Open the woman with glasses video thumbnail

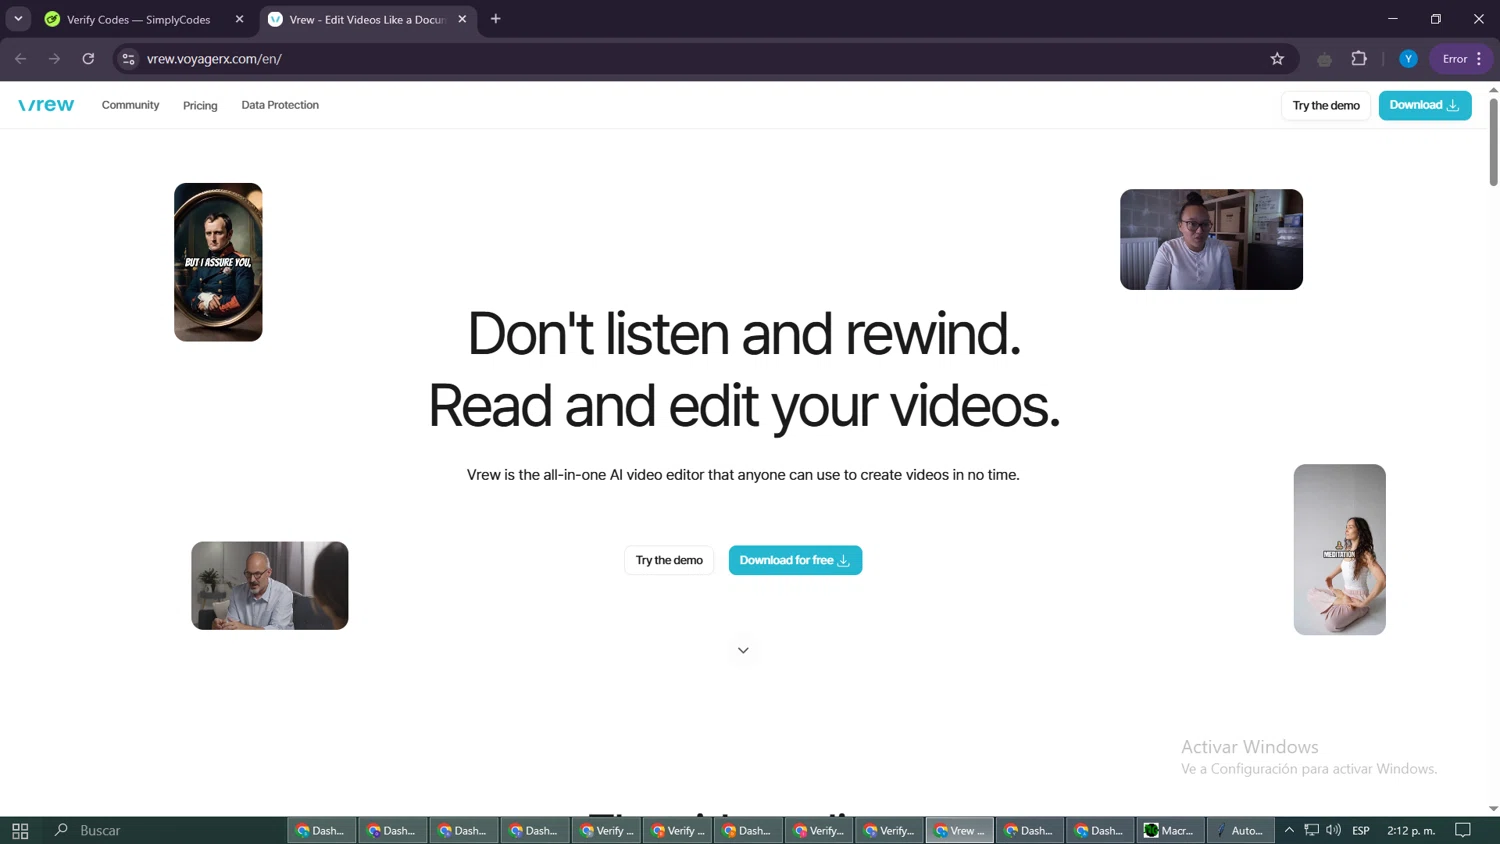tap(1211, 240)
